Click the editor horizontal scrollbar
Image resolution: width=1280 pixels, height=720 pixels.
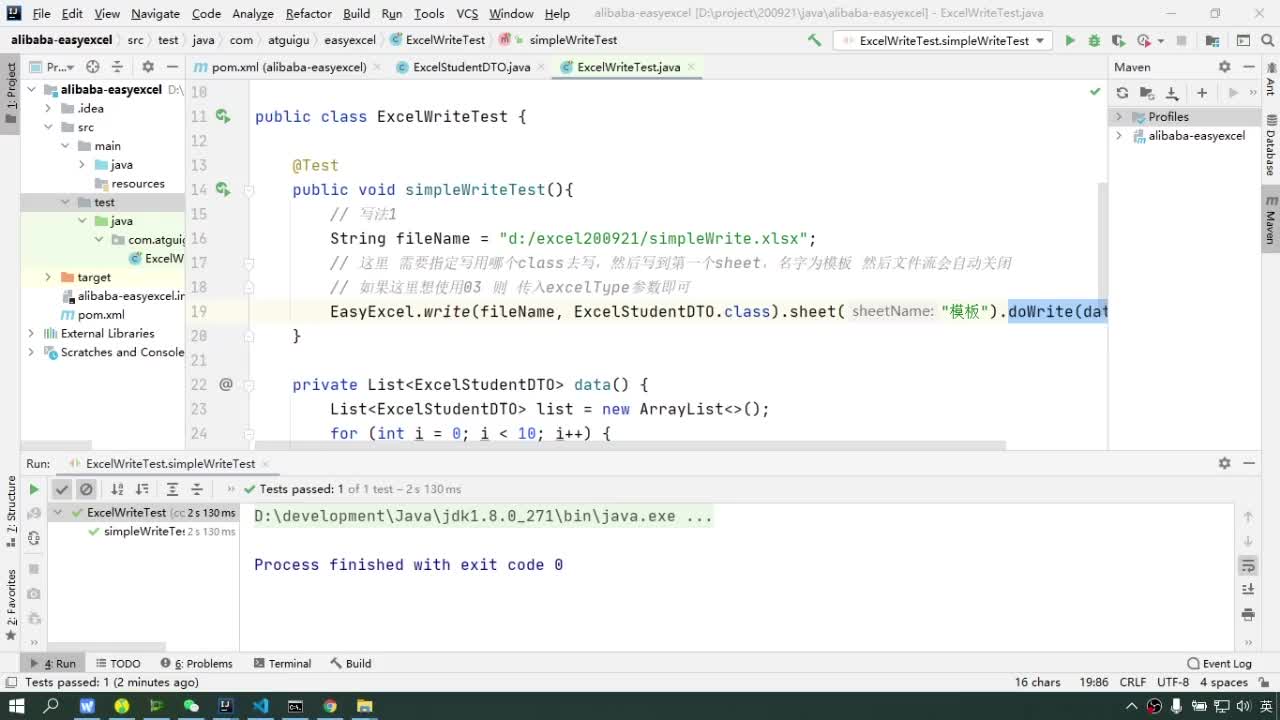coord(630,446)
